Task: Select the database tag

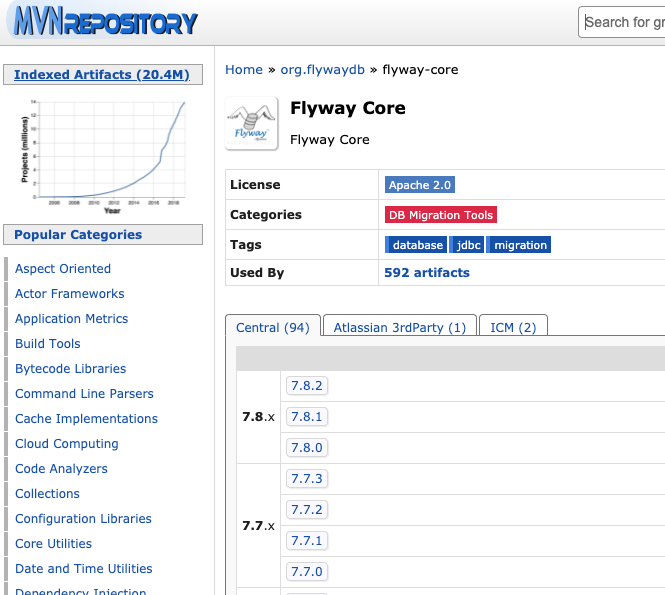Action: [416, 245]
